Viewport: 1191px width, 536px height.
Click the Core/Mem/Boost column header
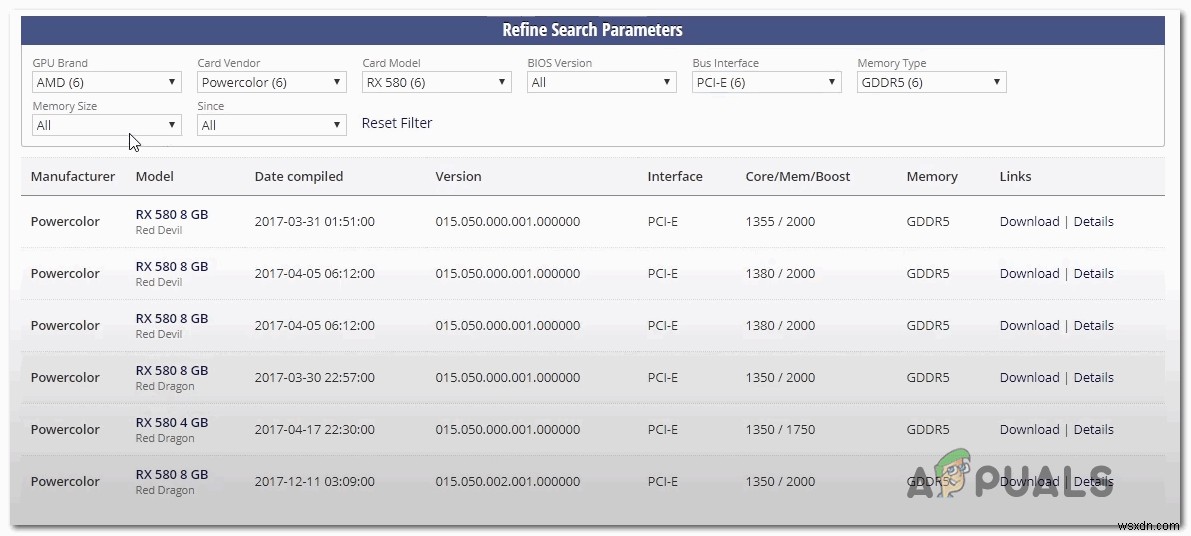[x=797, y=176]
